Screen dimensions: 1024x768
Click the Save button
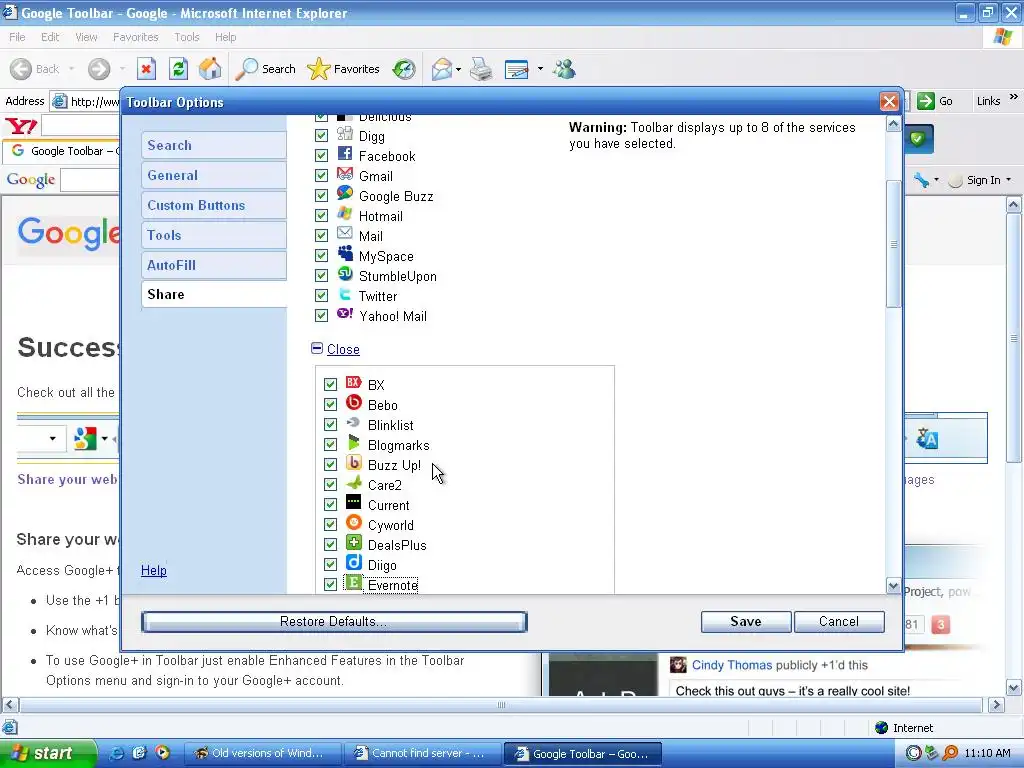(x=746, y=622)
